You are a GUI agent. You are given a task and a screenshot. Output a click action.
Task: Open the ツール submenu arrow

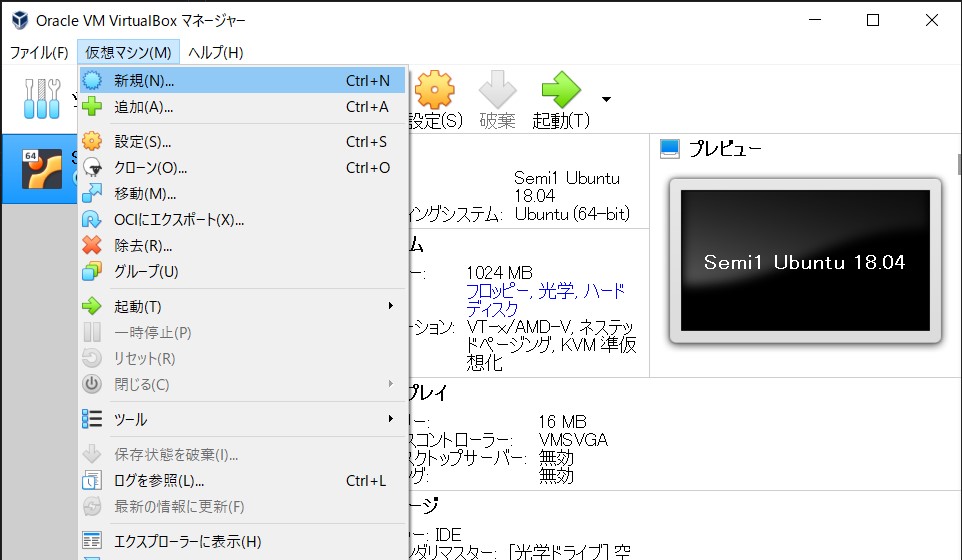pyautogui.click(x=390, y=418)
